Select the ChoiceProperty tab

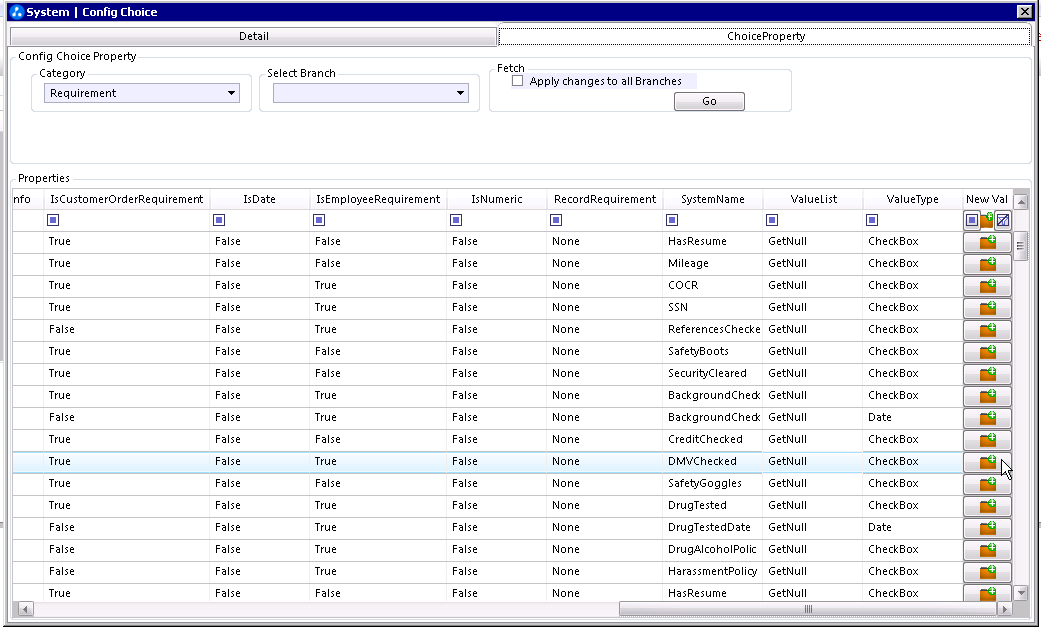pyautogui.click(x=765, y=36)
